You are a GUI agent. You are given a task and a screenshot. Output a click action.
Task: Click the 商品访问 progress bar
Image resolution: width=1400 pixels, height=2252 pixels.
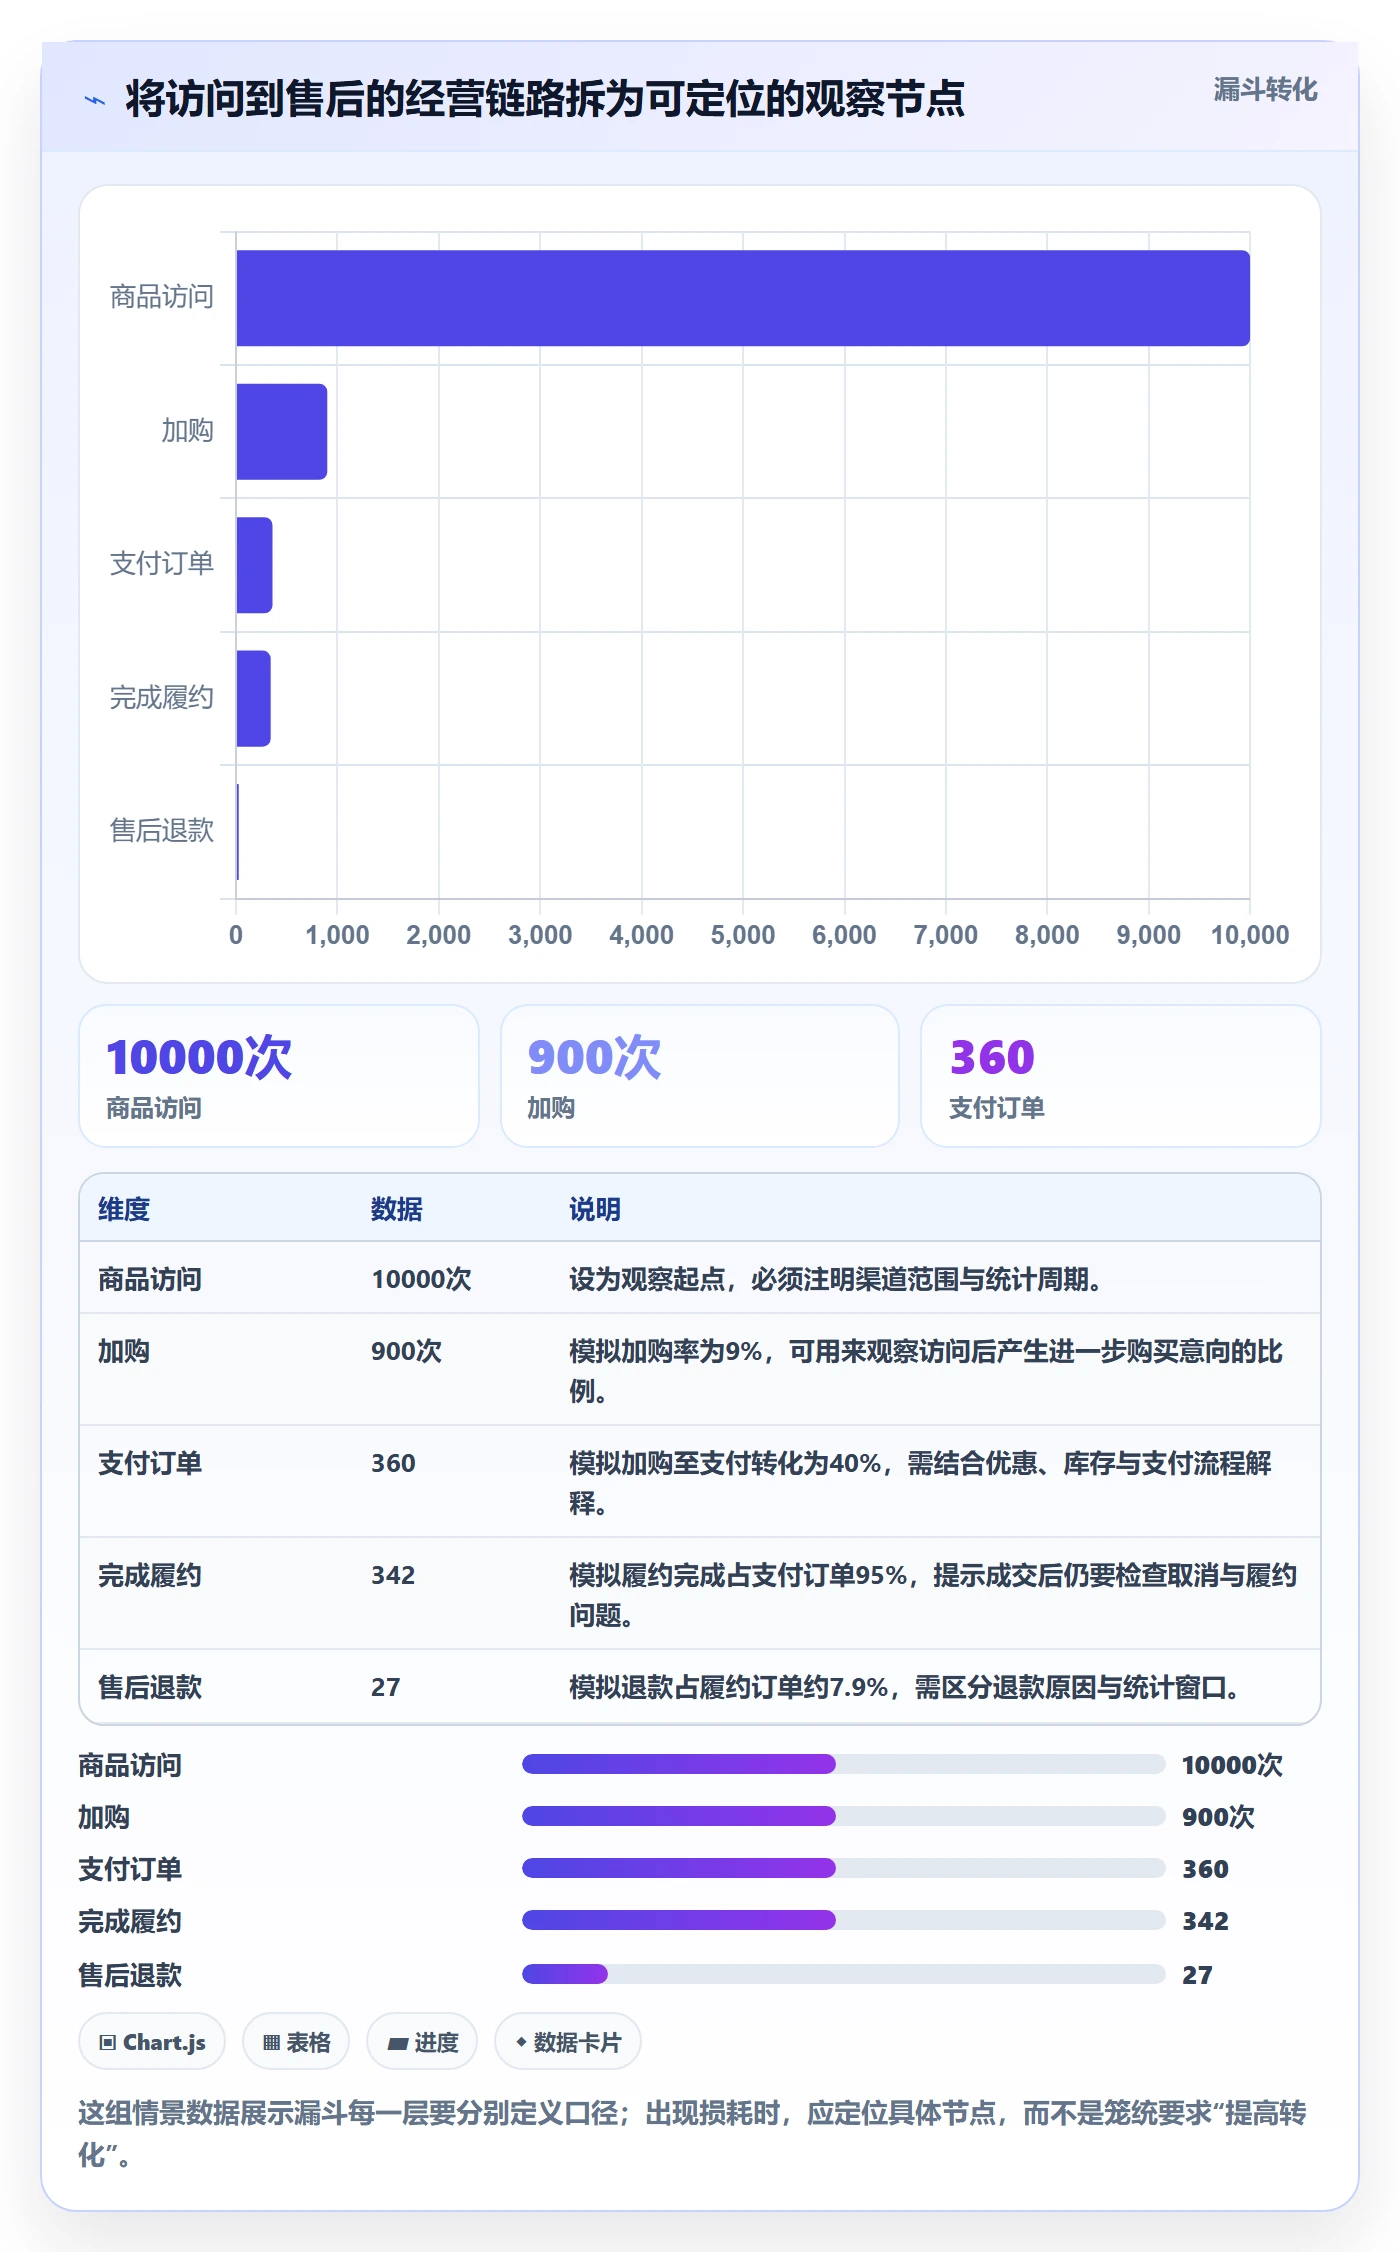pyautogui.click(x=843, y=1764)
